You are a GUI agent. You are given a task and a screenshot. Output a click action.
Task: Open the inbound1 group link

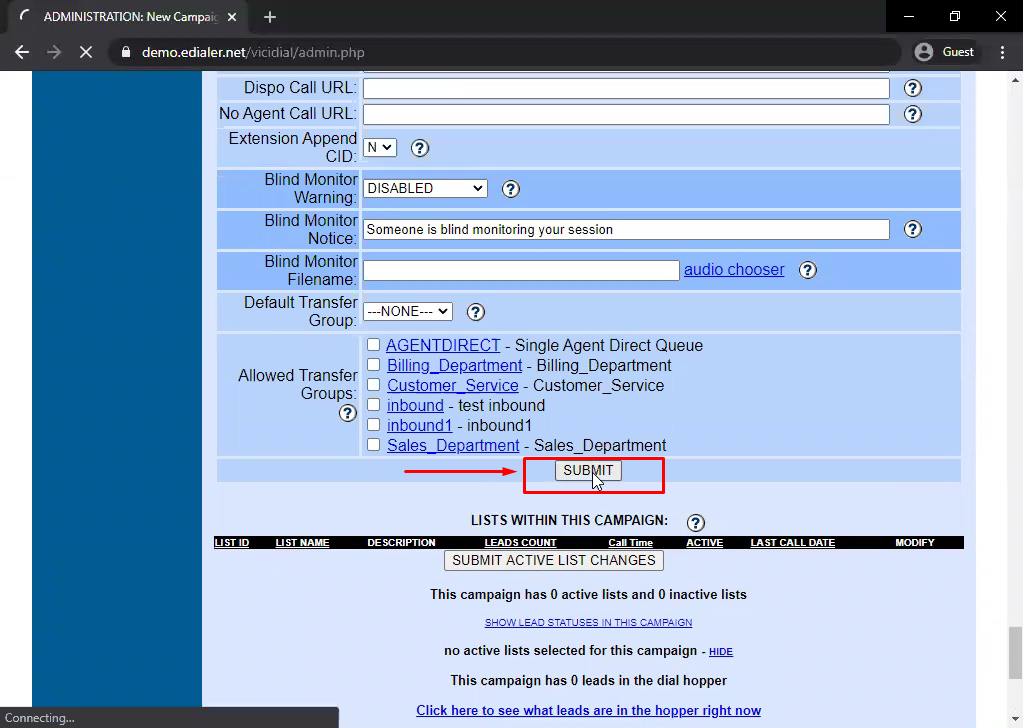click(420, 425)
